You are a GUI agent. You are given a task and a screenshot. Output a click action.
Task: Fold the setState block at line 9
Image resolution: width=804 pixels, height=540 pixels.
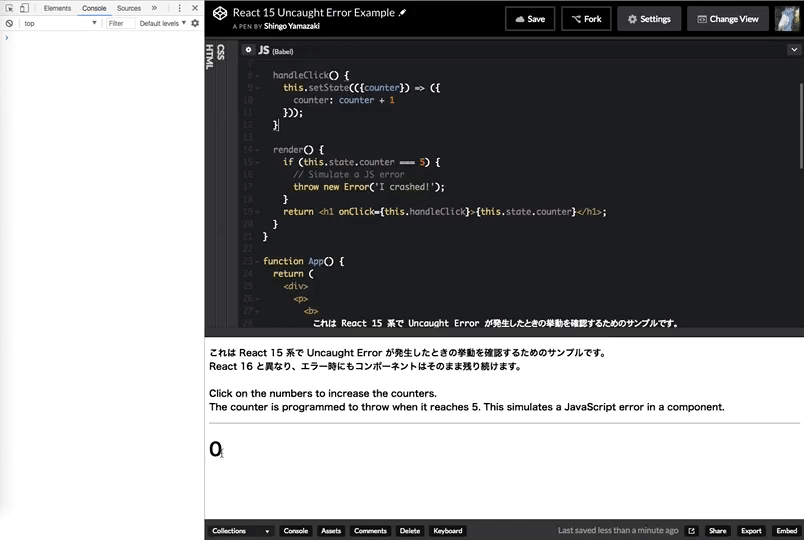[x=257, y=88]
